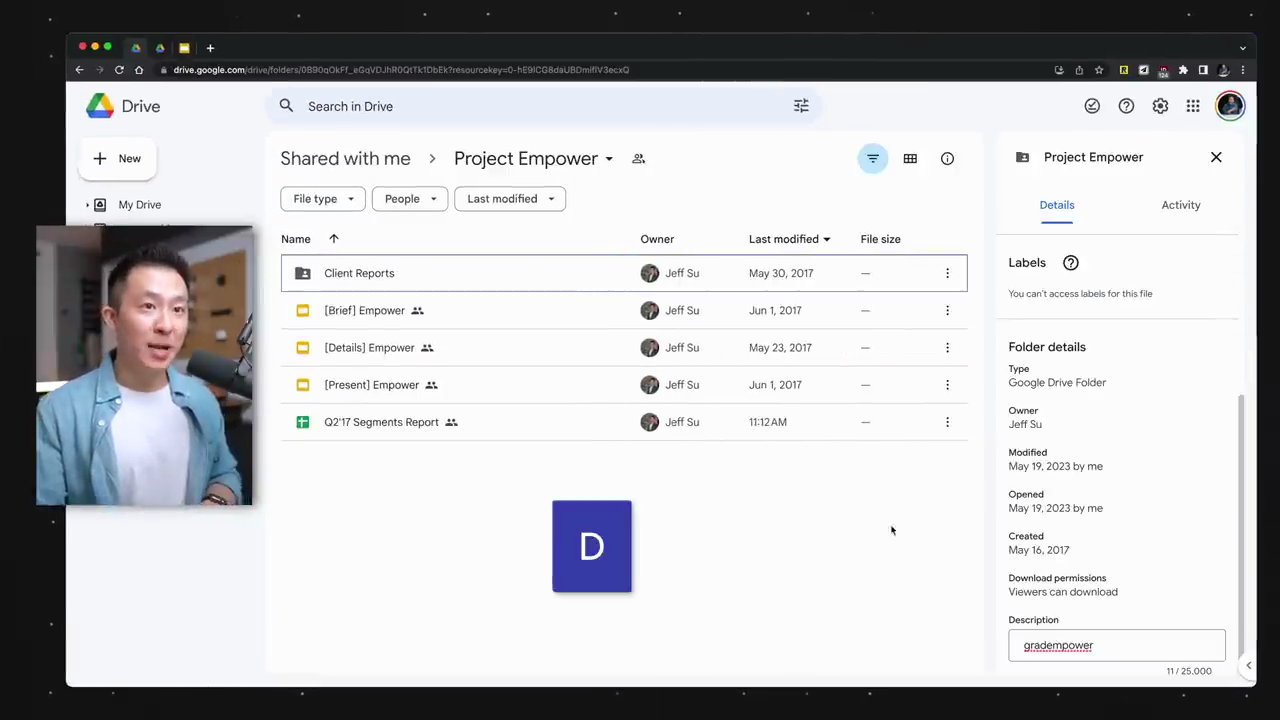1280x720 pixels.
Task: Create a new item with the New button
Action: [x=118, y=158]
